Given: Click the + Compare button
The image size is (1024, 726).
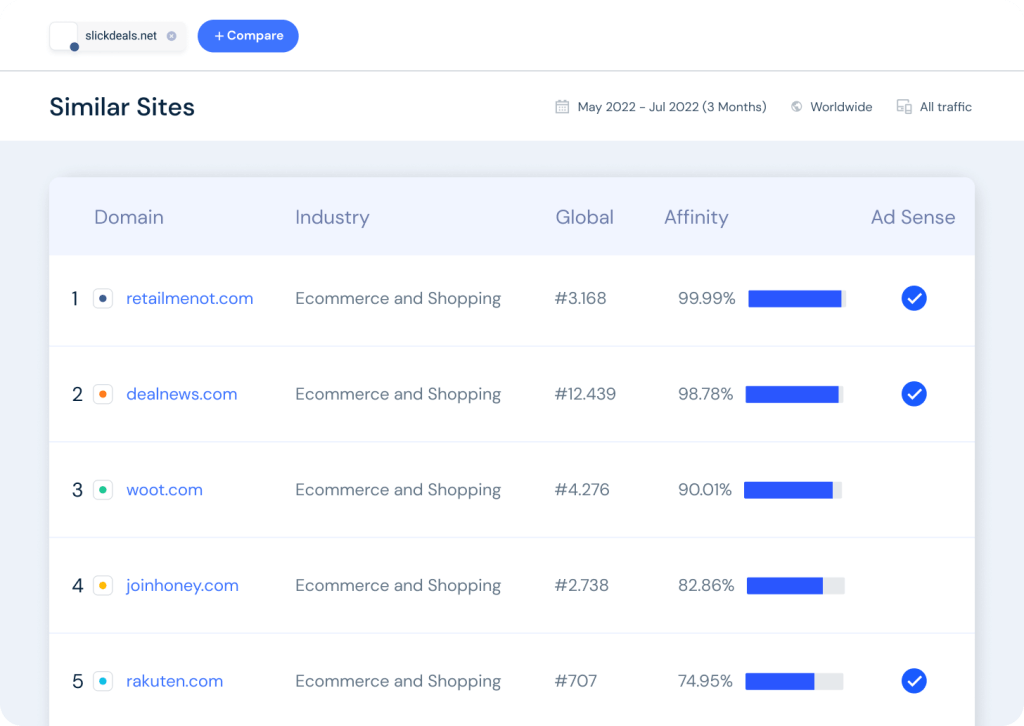Looking at the screenshot, I should (248, 36).
